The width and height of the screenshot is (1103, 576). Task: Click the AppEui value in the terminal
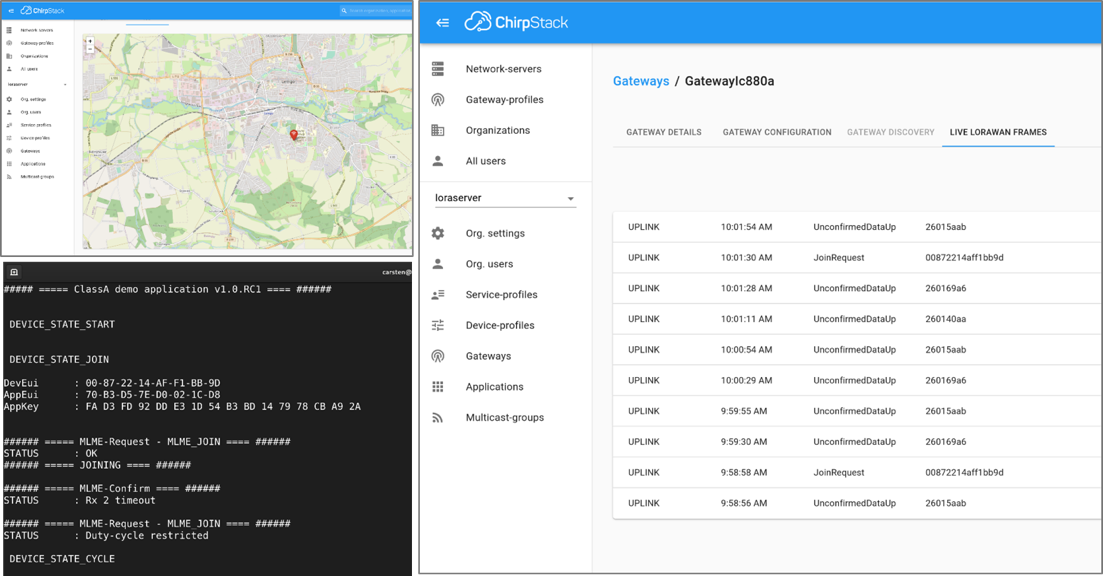[x=153, y=395]
